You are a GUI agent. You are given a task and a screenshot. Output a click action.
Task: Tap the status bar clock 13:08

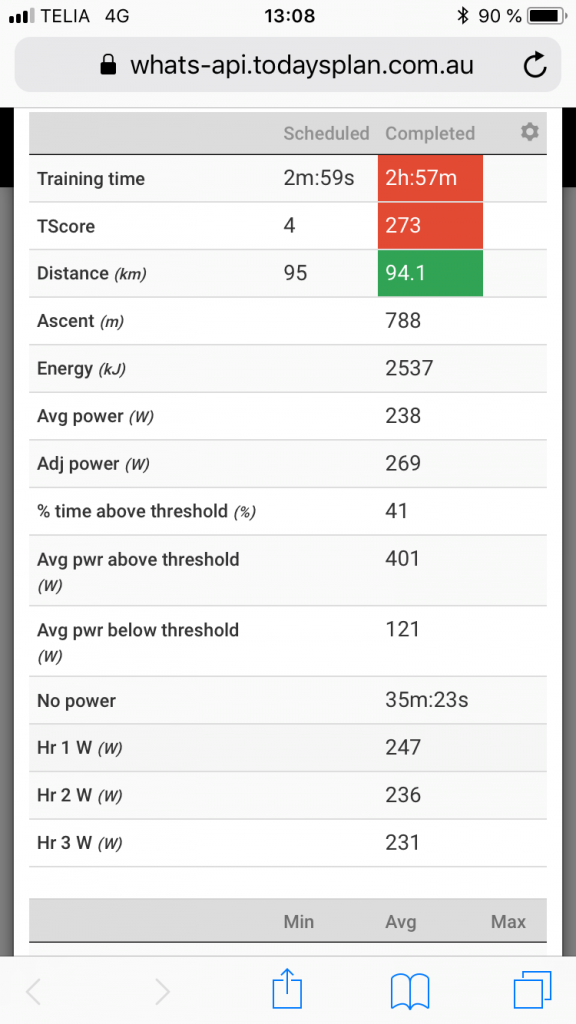[289, 16]
